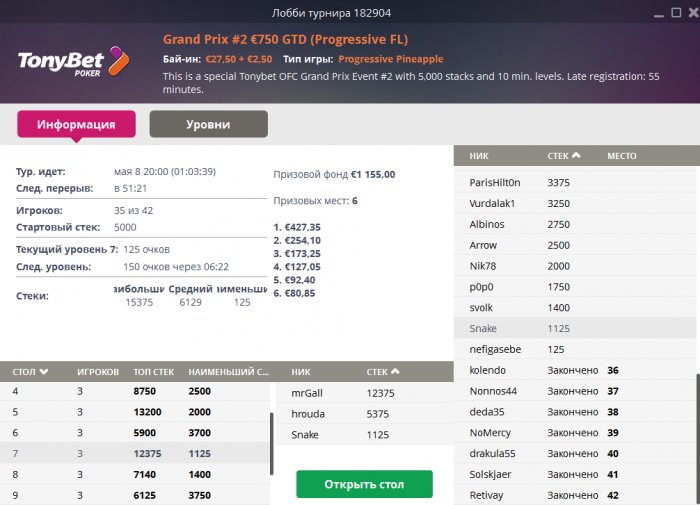Maximize the tournament lobby window
The width and height of the screenshot is (700, 505).
pyautogui.click(x=671, y=13)
